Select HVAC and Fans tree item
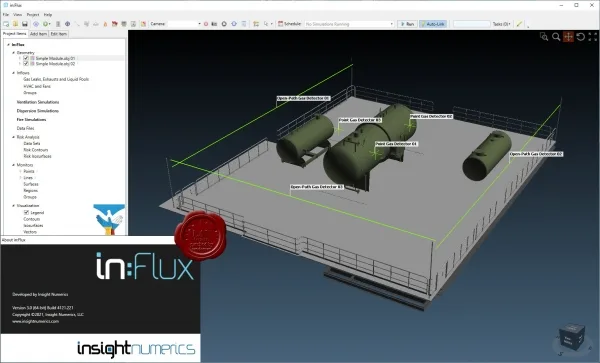Image resolution: width=600 pixels, height=363 pixels. (x=37, y=86)
